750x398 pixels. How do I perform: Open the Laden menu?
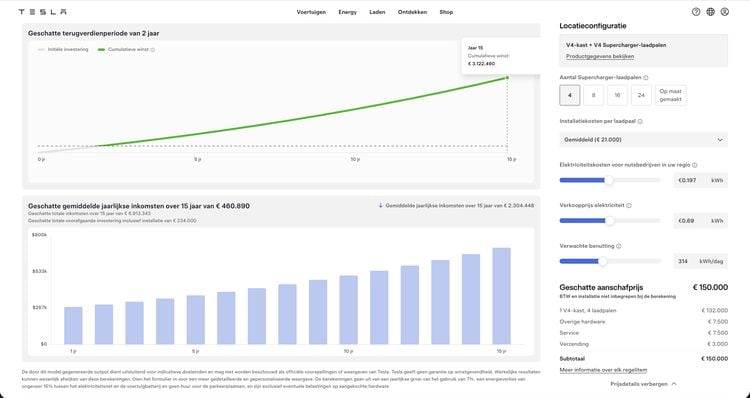(377, 12)
